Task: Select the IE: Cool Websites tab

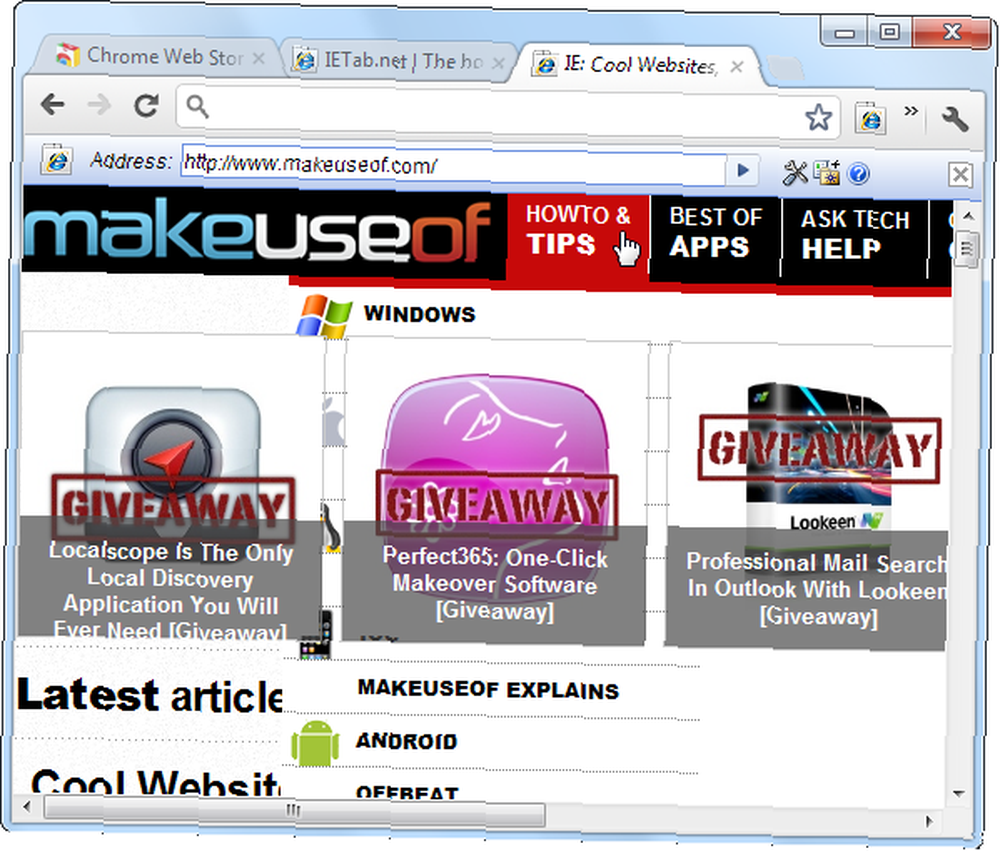Action: click(638, 65)
